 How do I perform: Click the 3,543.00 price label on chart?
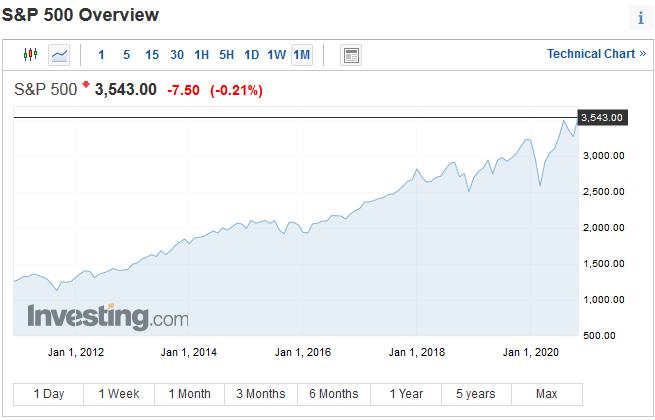(601, 117)
